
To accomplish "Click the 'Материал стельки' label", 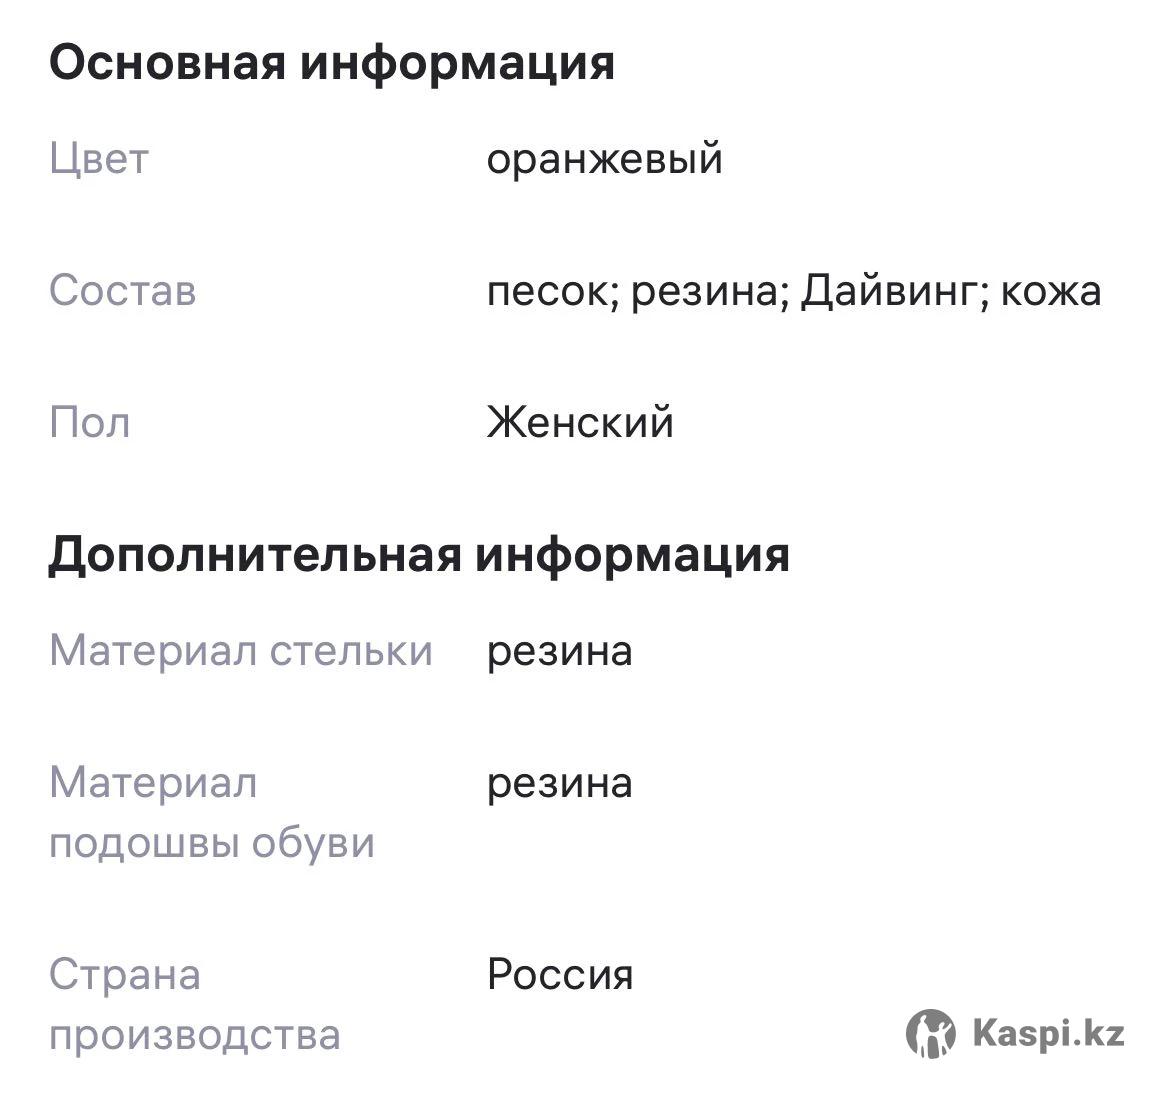I will (240, 652).
